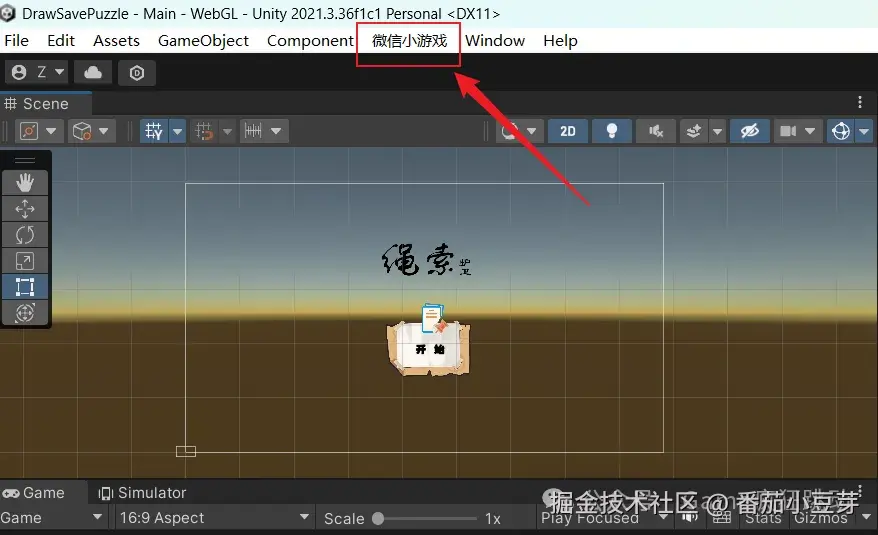Toggle the tool handle pivot position icon

[x=29, y=131]
